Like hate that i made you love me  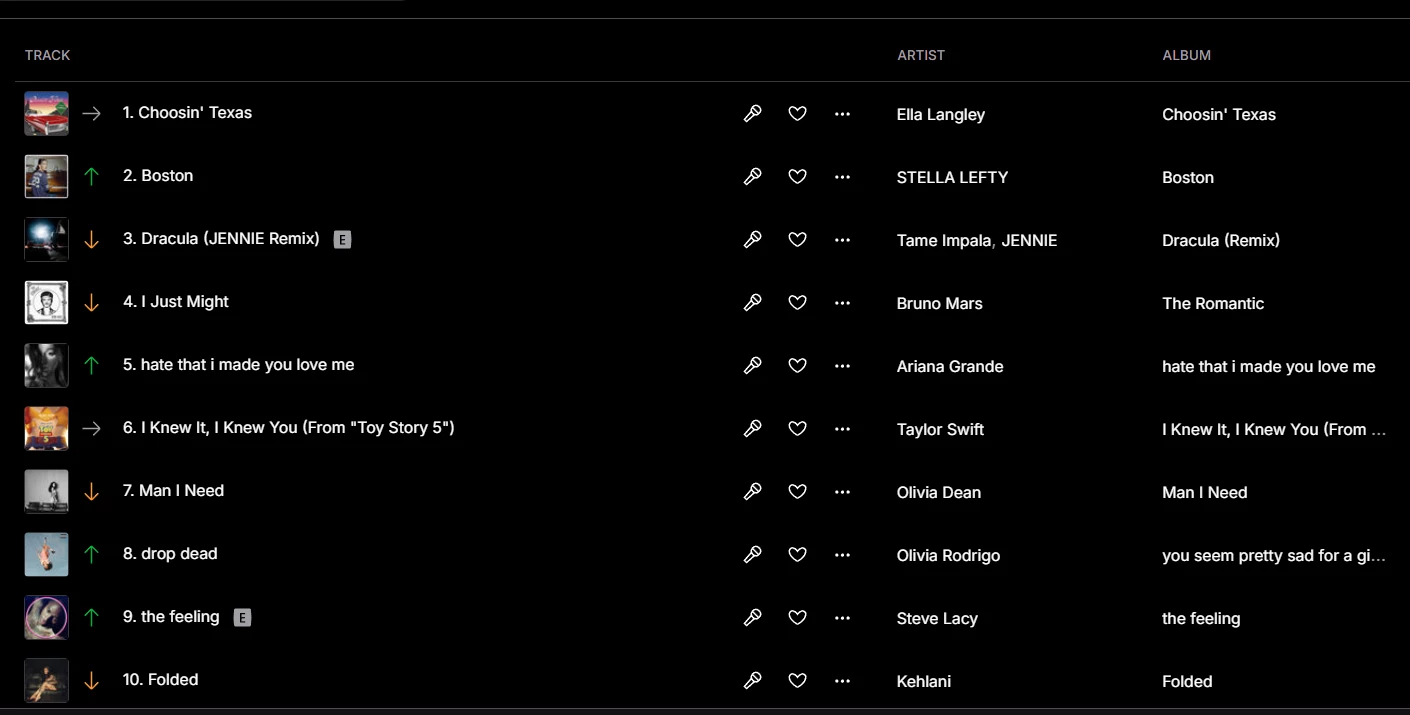click(797, 366)
